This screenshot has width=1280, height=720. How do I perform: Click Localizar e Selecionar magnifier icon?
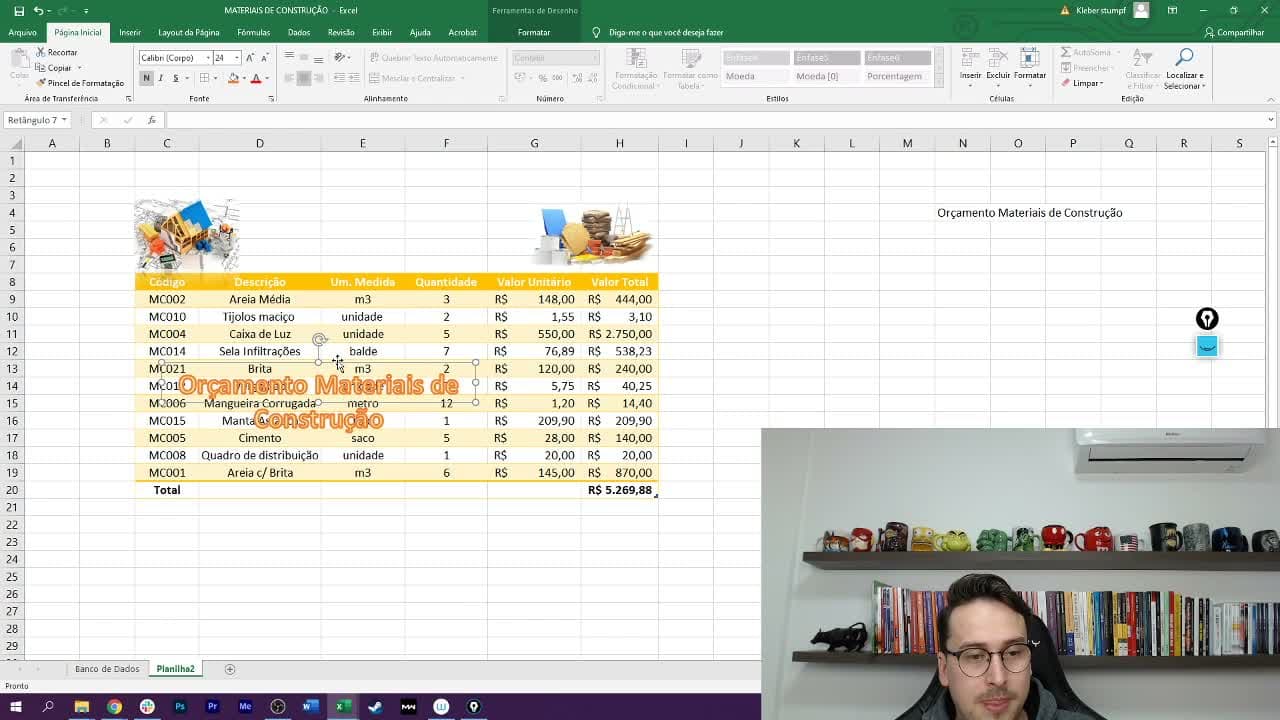point(1185,58)
